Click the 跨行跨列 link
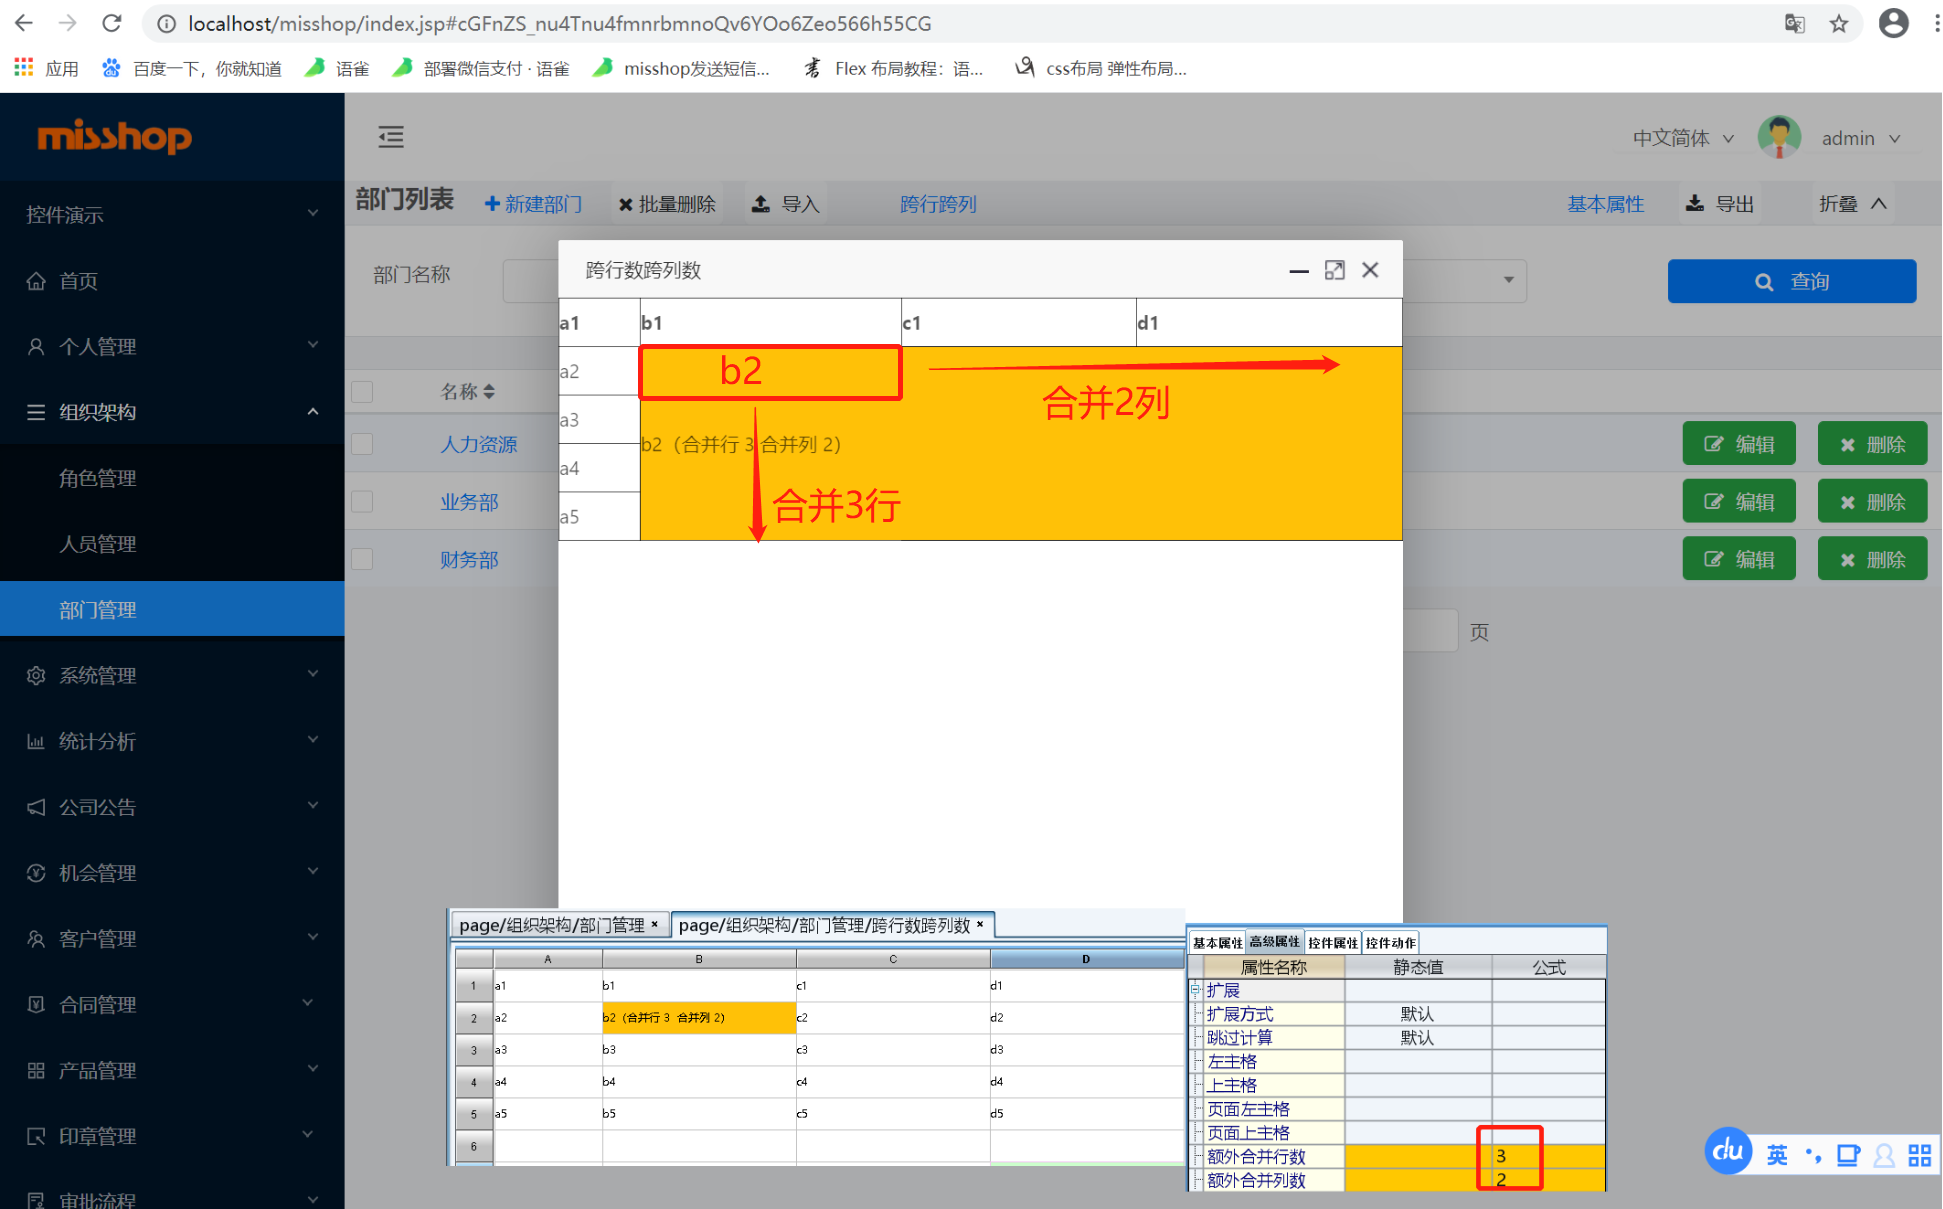Screen dimensions: 1943x1209 [x=937, y=204]
